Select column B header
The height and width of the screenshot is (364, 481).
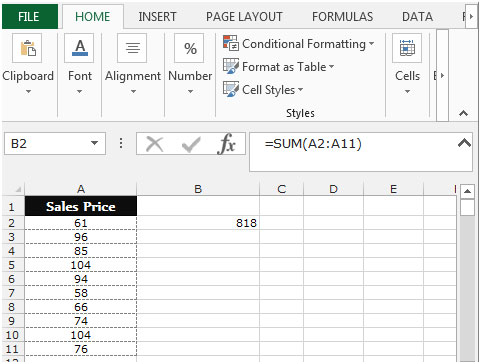coord(198,189)
